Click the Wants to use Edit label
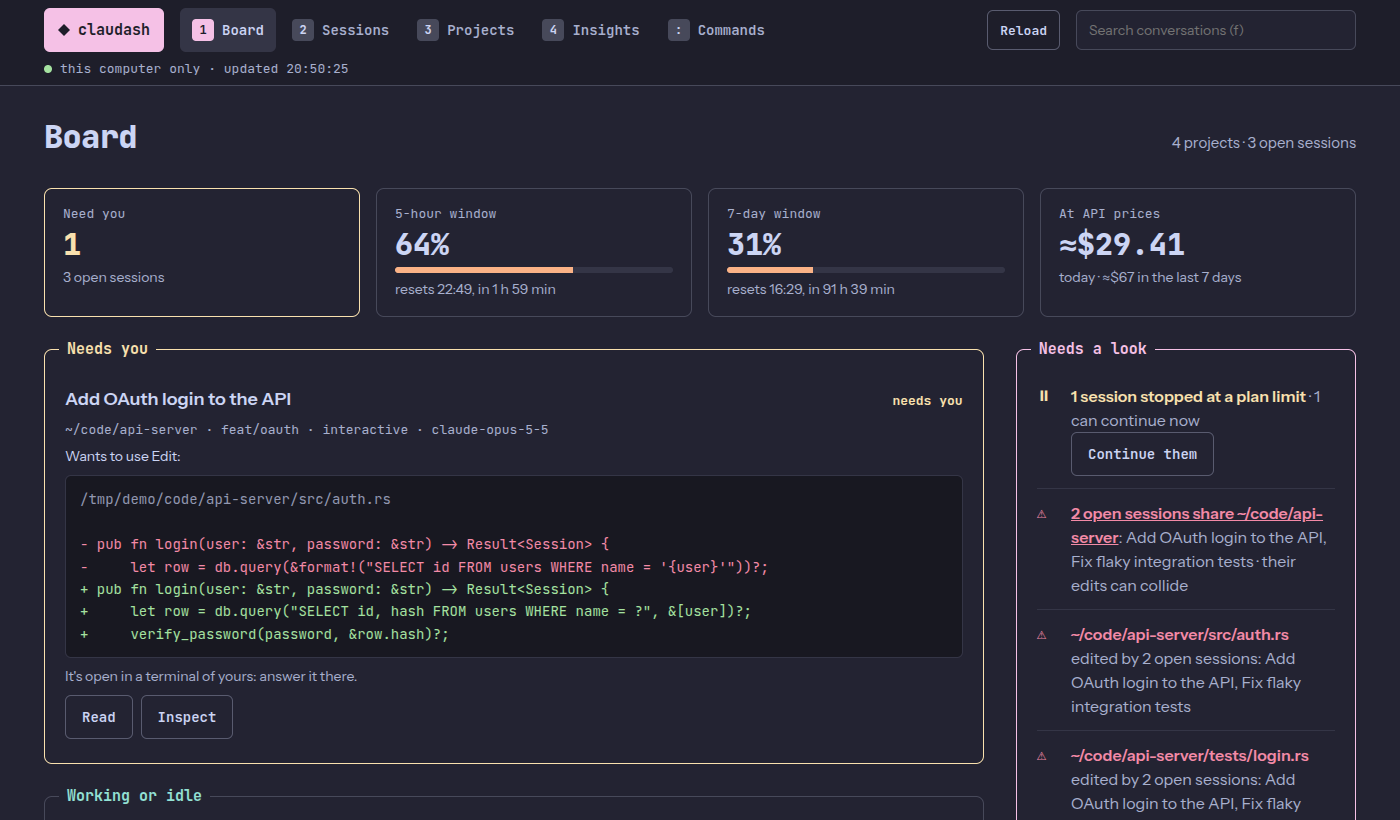The width and height of the screenshot is (1400, 820). click(x=122, y=456)
